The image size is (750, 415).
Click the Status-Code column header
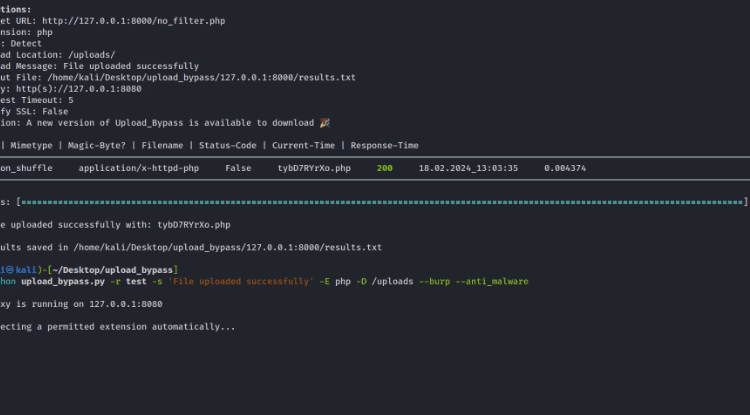[228, 145]
